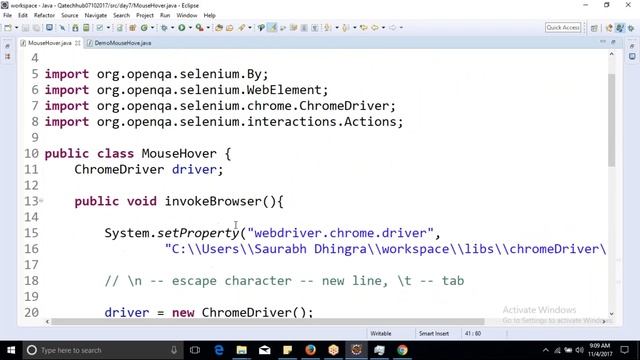
Task: Click the Debug bug icon
Action: [164, 28]
